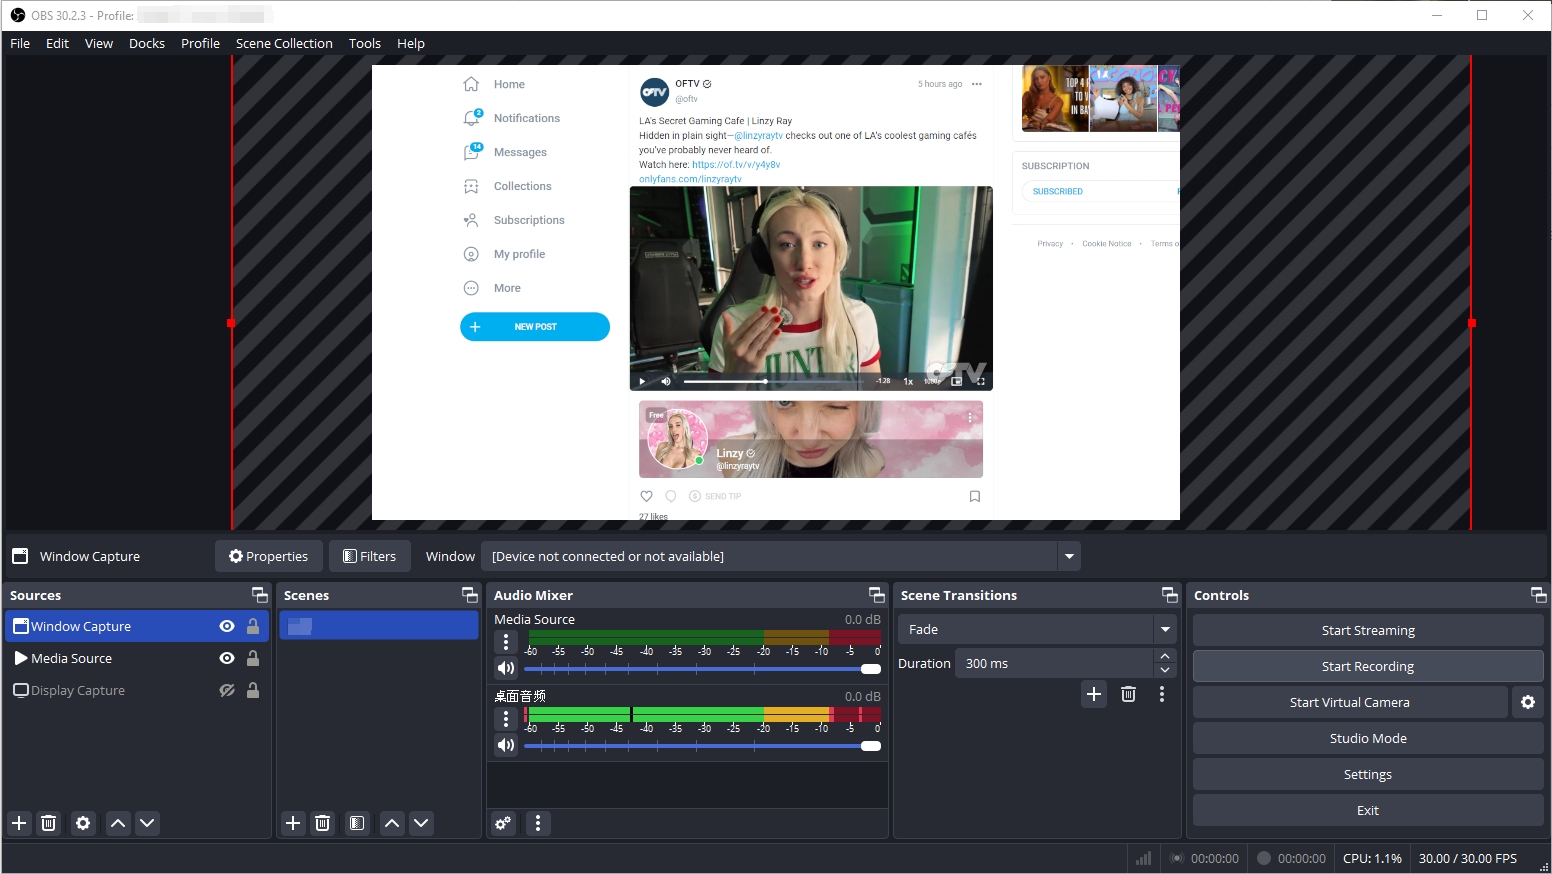Open the View menu

pyautogui.click(x=99, y=43)
